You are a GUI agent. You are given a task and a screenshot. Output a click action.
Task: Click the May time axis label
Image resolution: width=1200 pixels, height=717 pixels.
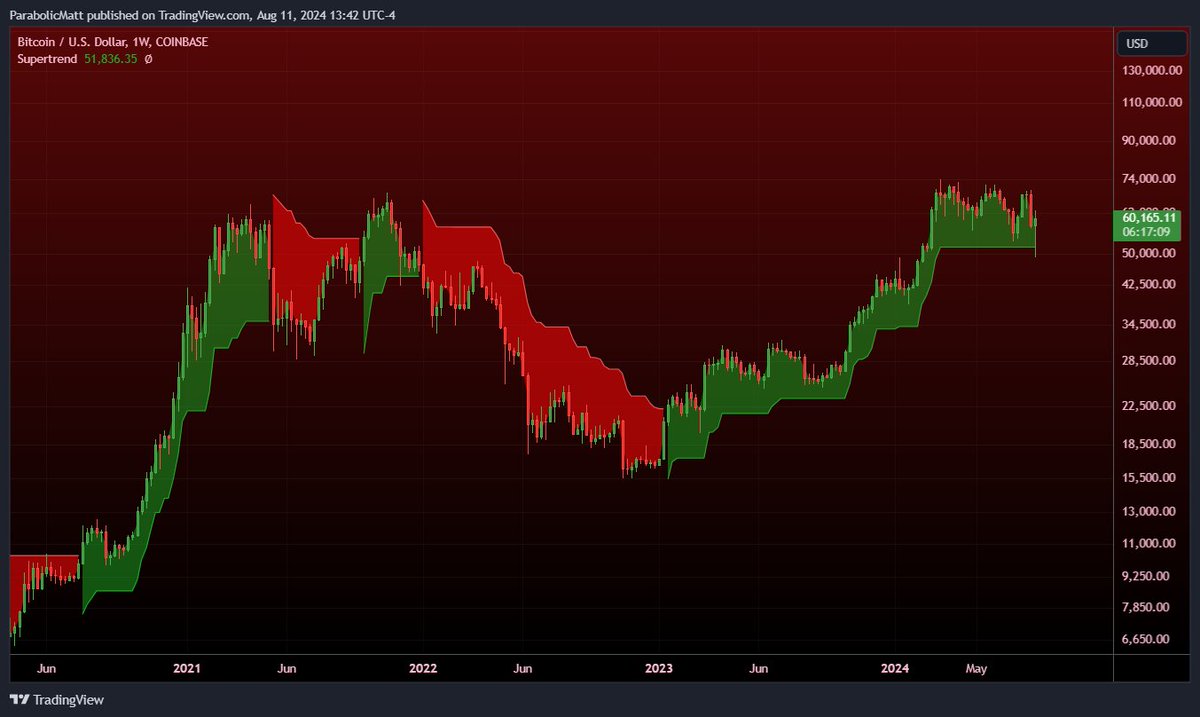click(976, 668)
